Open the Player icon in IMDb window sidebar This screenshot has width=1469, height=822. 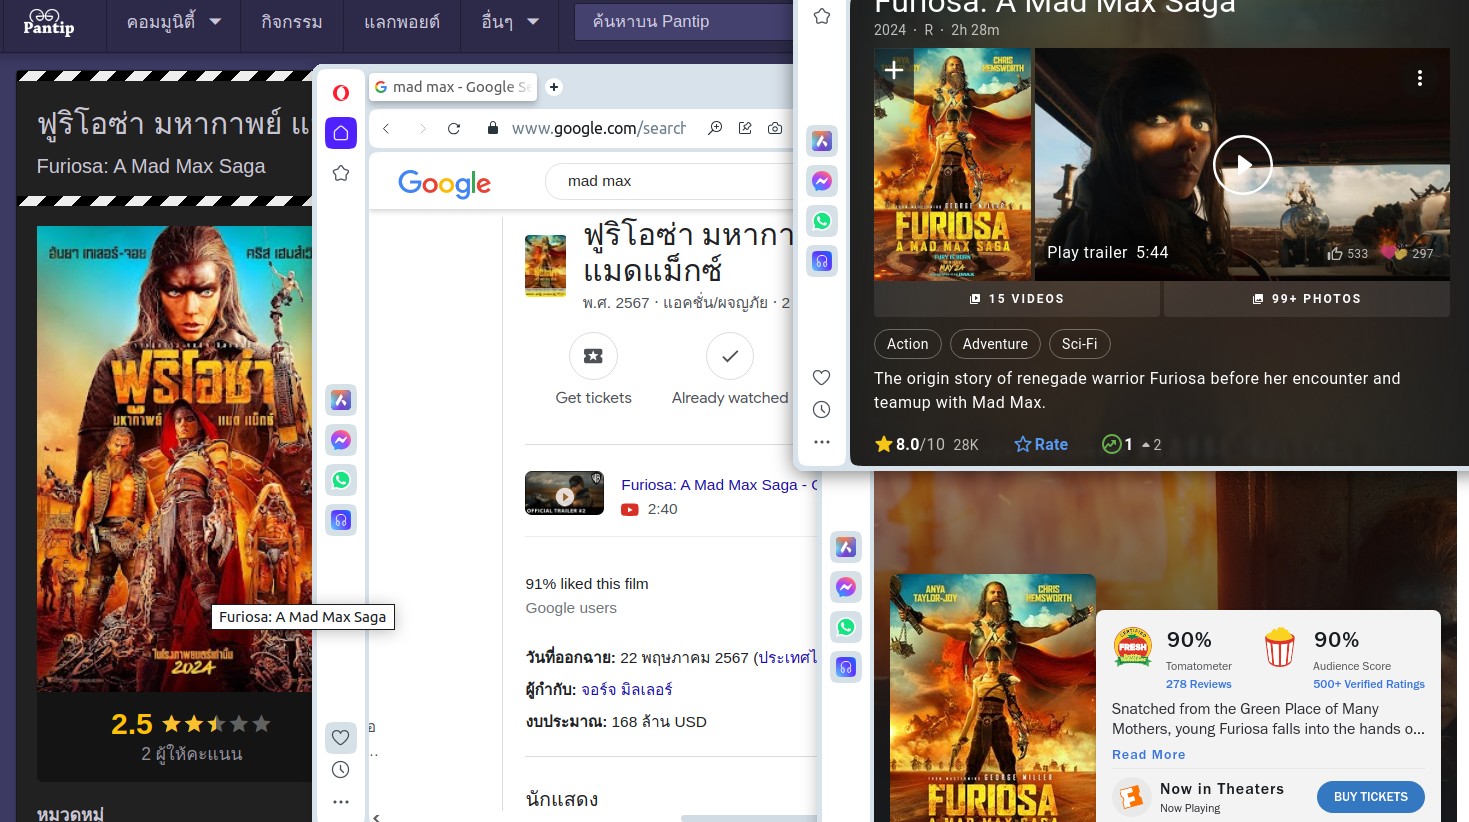(x=822, y=261)
